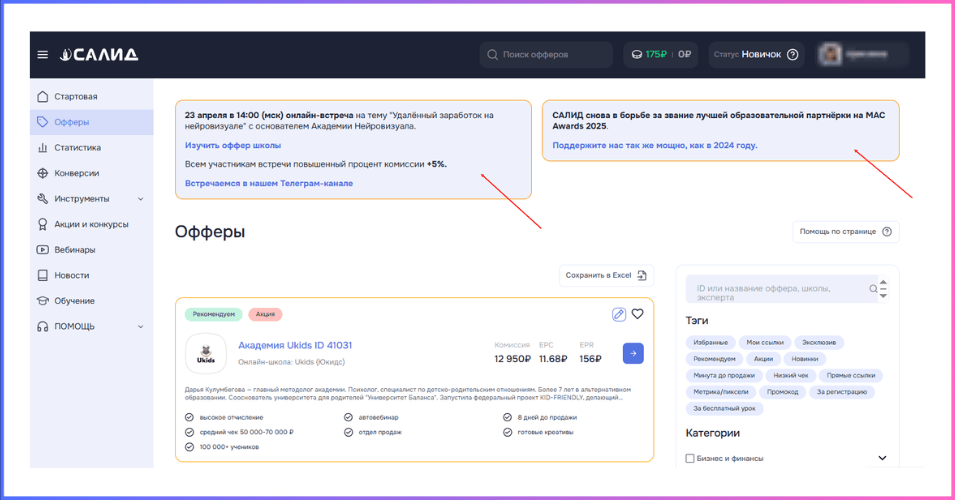Click the Новости book icon
This screenshot has height=500, width=955.
43,275
